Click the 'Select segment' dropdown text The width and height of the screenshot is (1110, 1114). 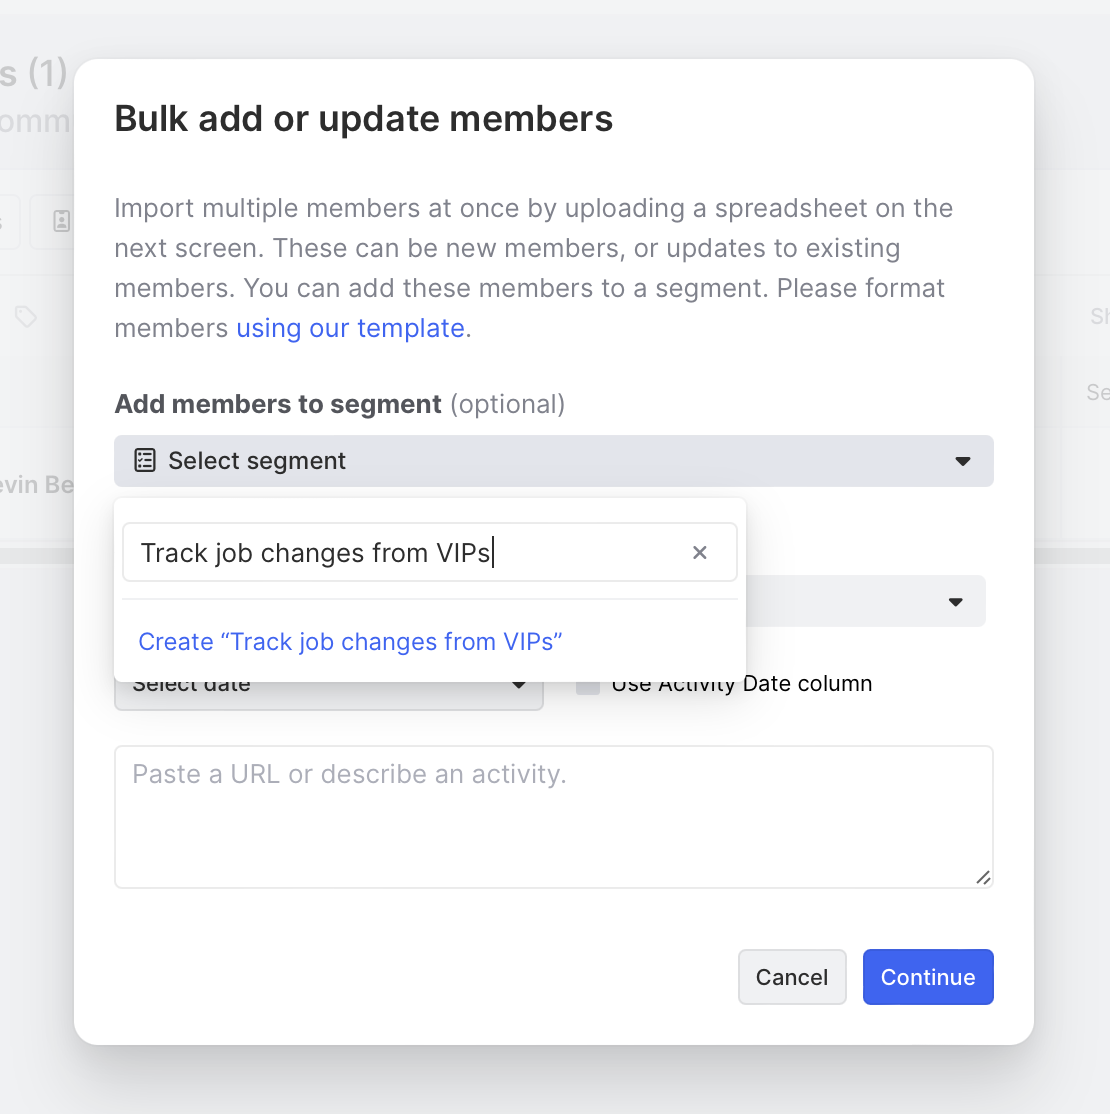click(x=257, y=461)
